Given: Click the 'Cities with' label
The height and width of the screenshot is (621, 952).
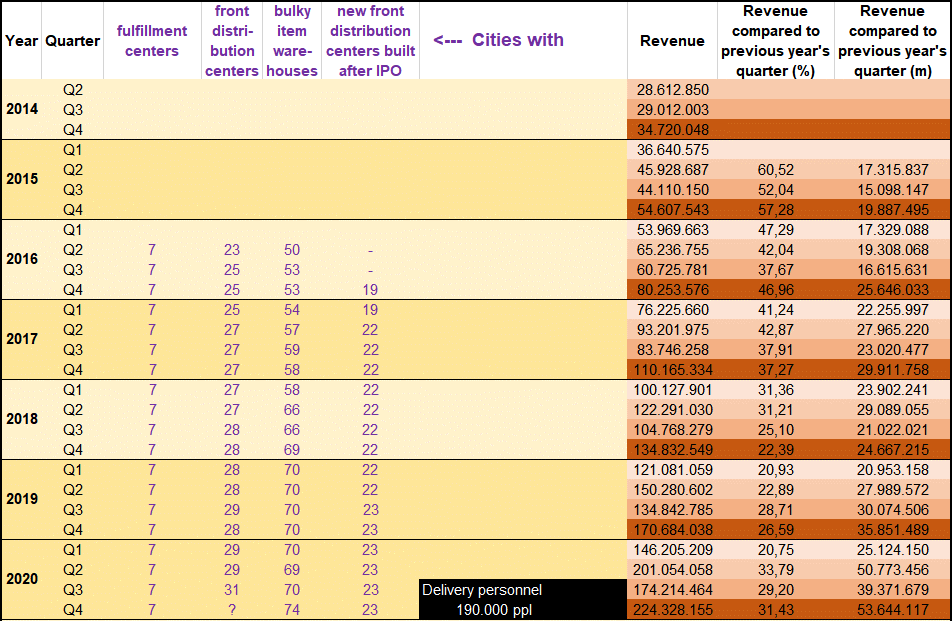Looking at the screenshot, I should (518, 39).
